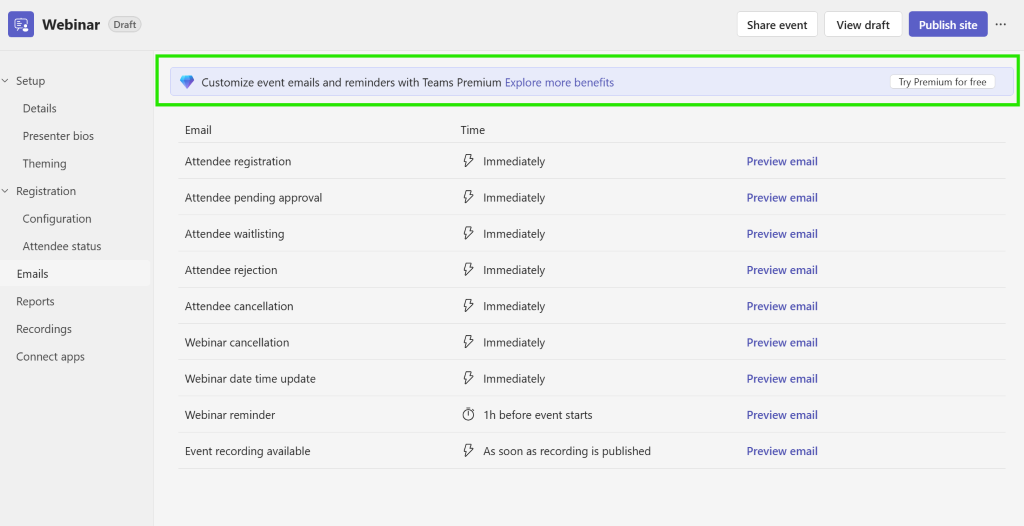
Task: Click Try Premium for free button
Action: pos(942,82)
